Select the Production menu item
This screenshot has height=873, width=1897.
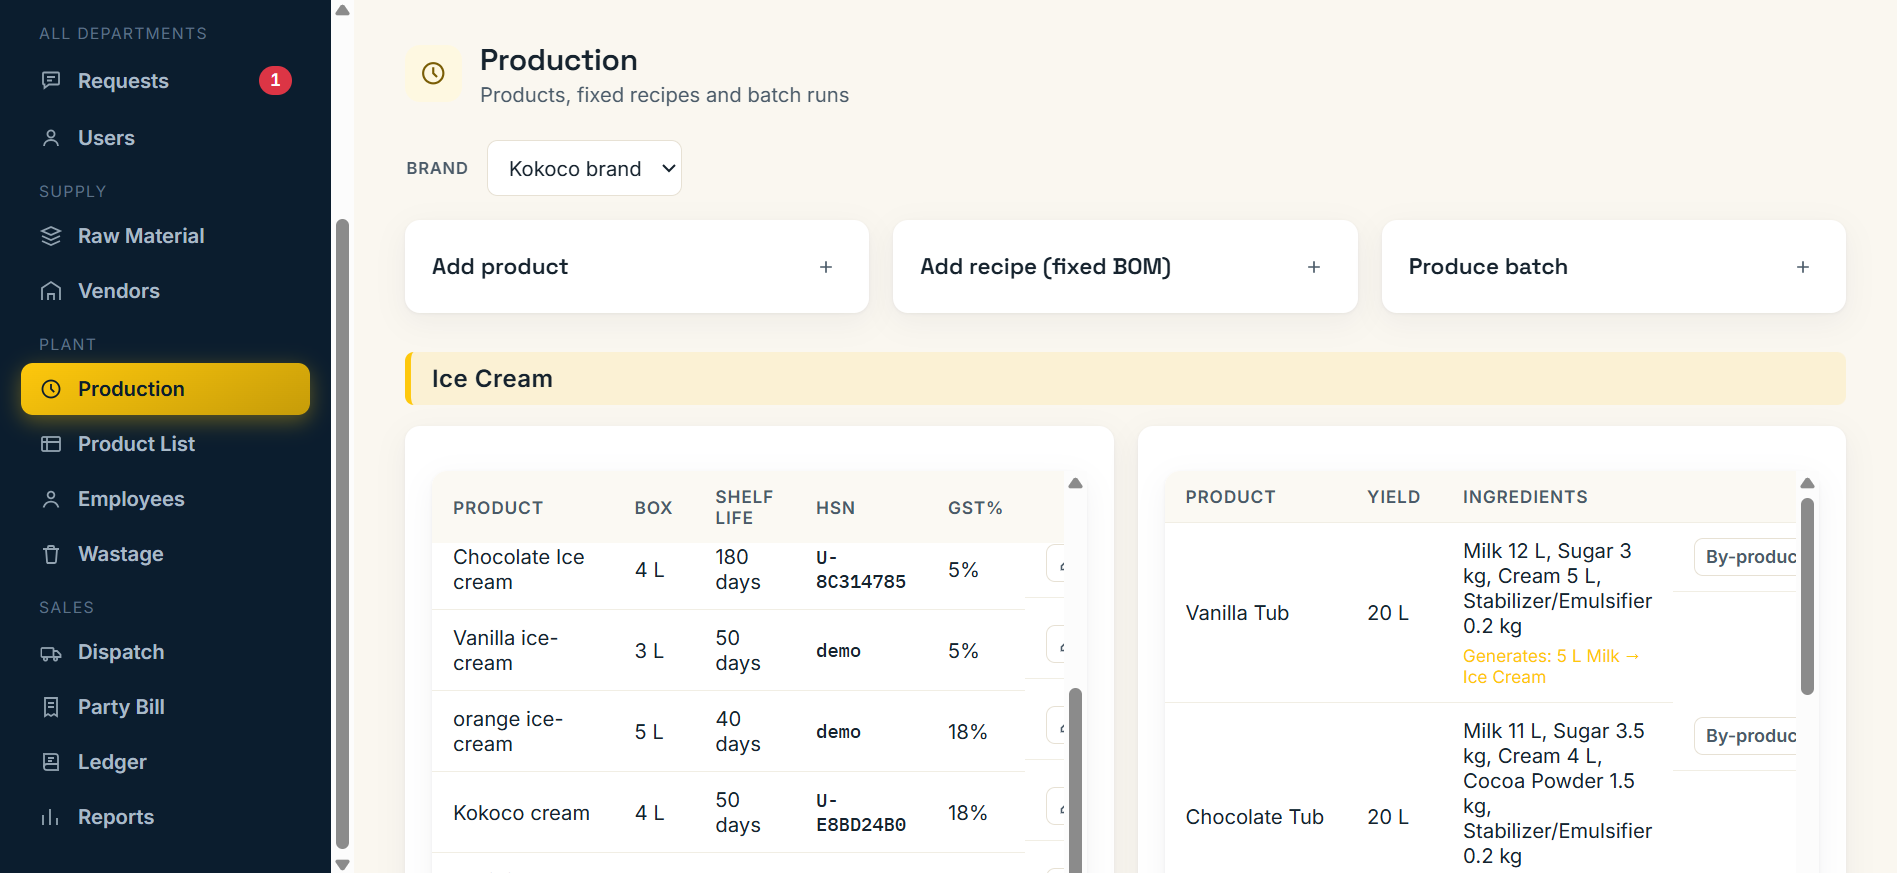point(165,389)
